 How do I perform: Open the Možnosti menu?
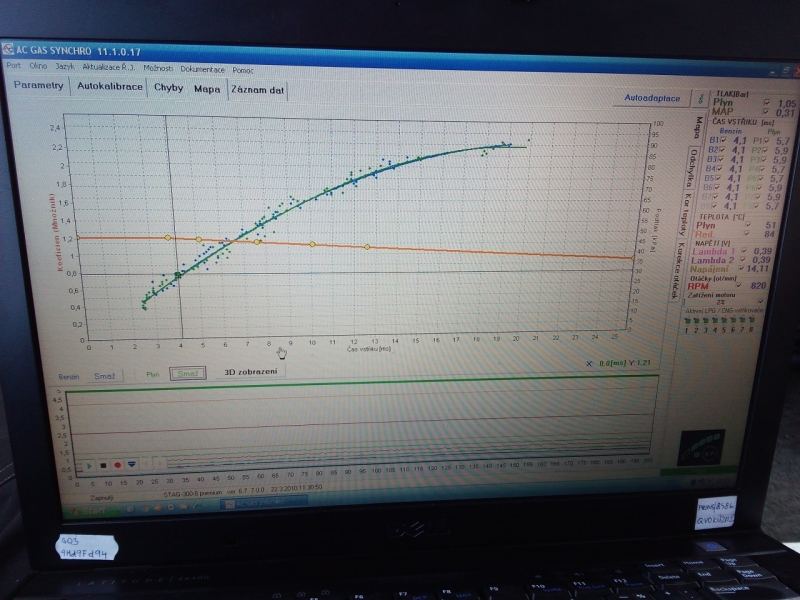point(159,69)
